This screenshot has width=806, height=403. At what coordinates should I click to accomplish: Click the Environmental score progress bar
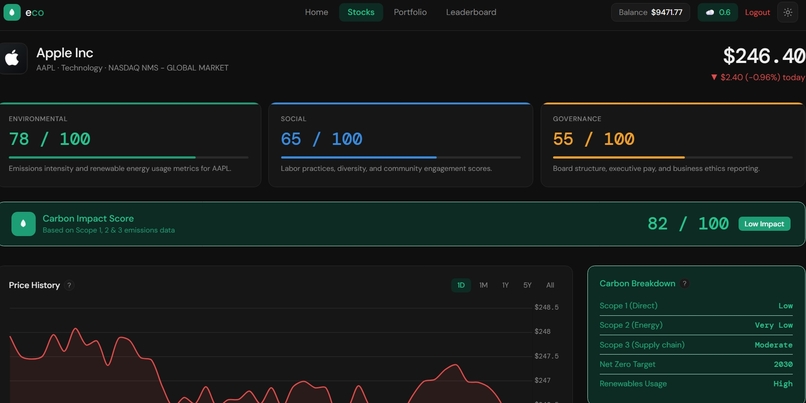[x=129, y=157]
